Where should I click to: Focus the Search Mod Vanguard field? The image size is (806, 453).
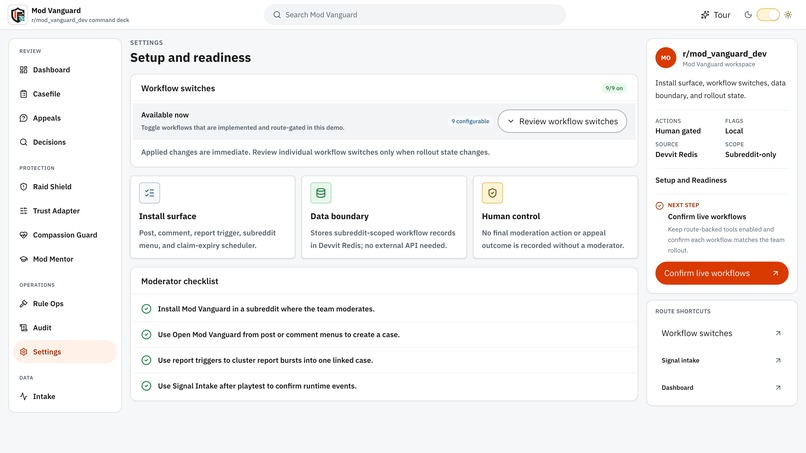pyautogui.click(x=415, y=15)
